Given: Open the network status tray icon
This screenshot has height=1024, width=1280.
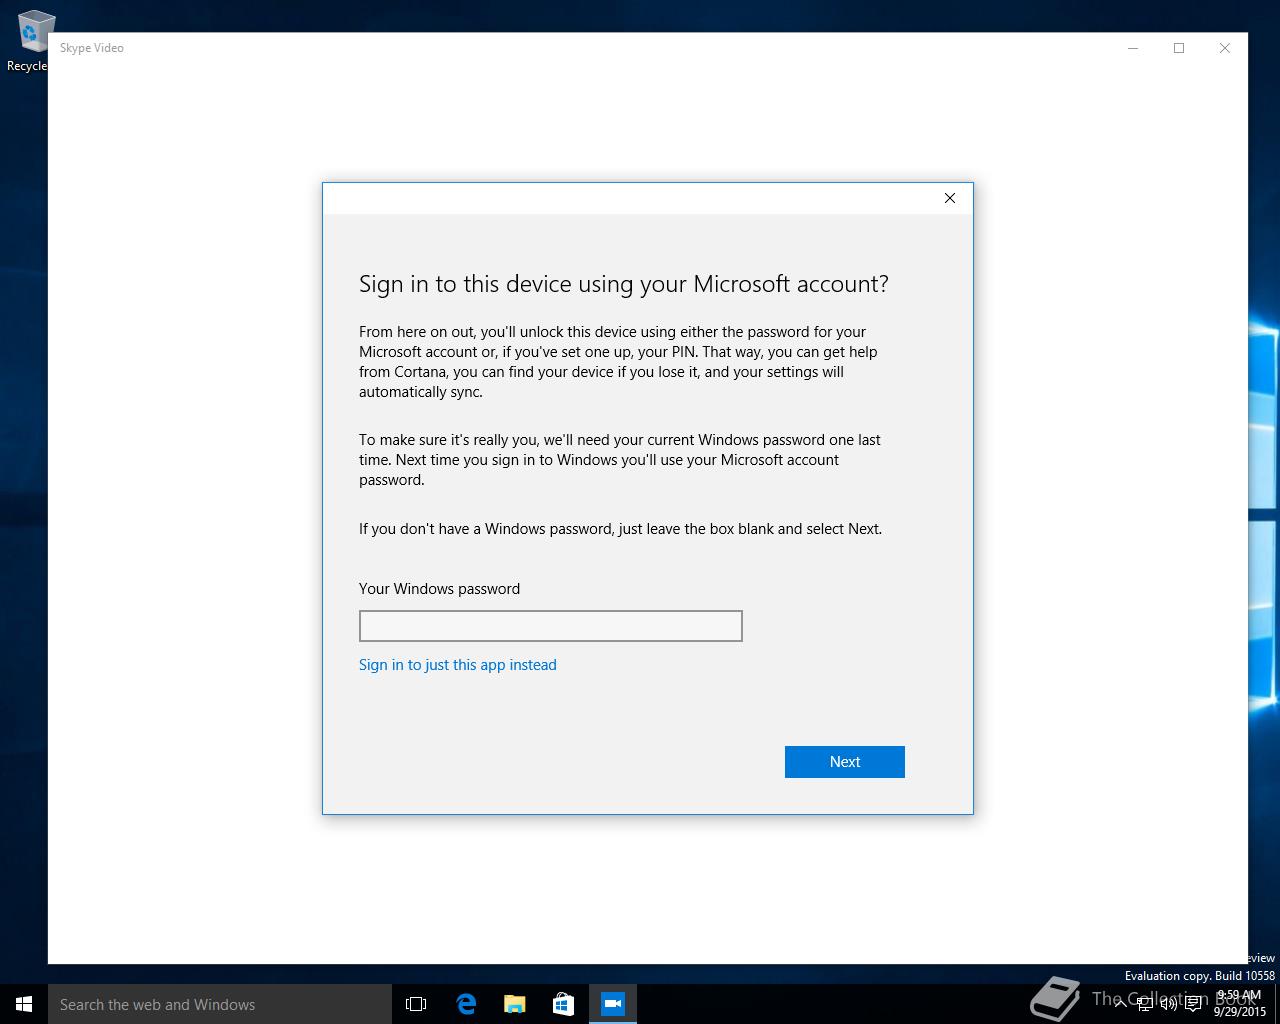Looking at the screenshot, I should pos(1145,1004).
